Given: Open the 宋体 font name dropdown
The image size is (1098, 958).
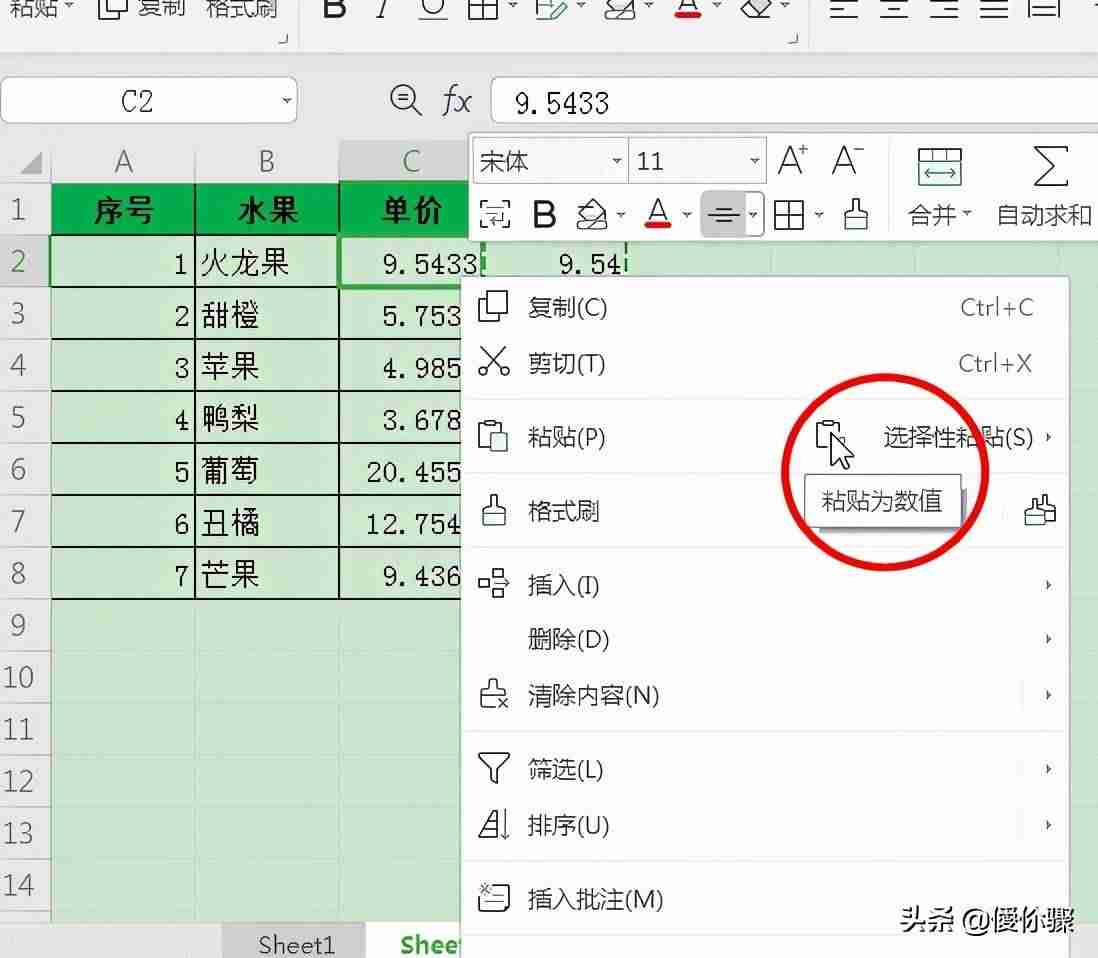Looking at the screenshot, I should click(x=616, y=161).
